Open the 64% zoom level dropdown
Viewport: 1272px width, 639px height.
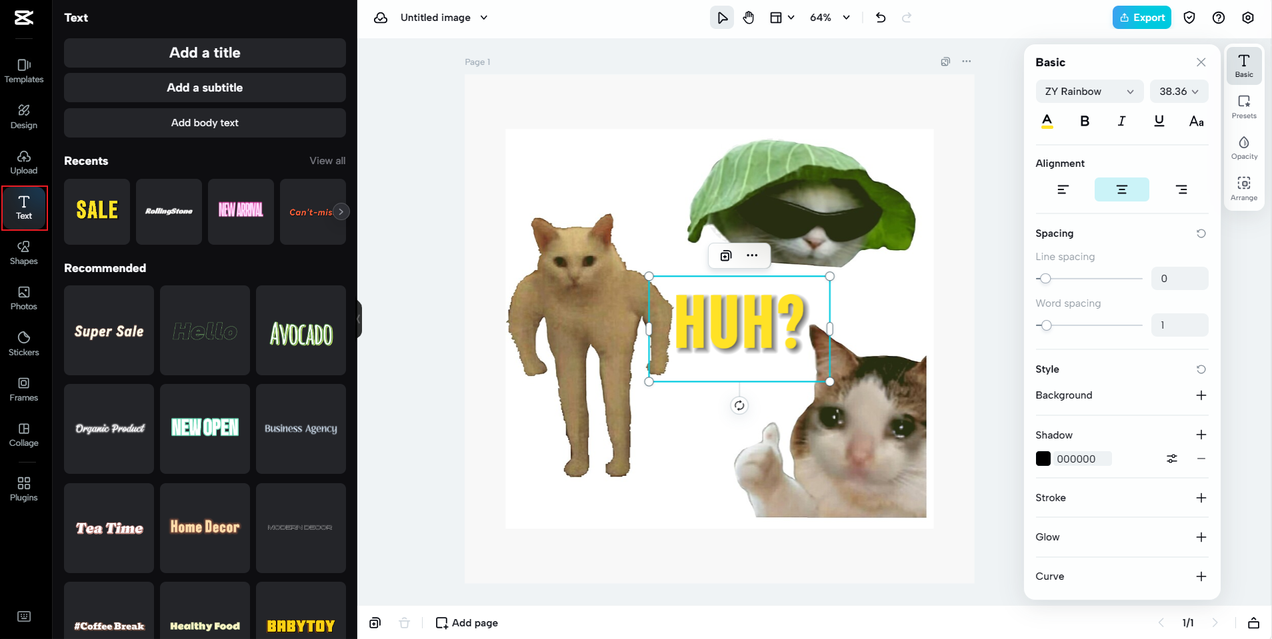830,18
